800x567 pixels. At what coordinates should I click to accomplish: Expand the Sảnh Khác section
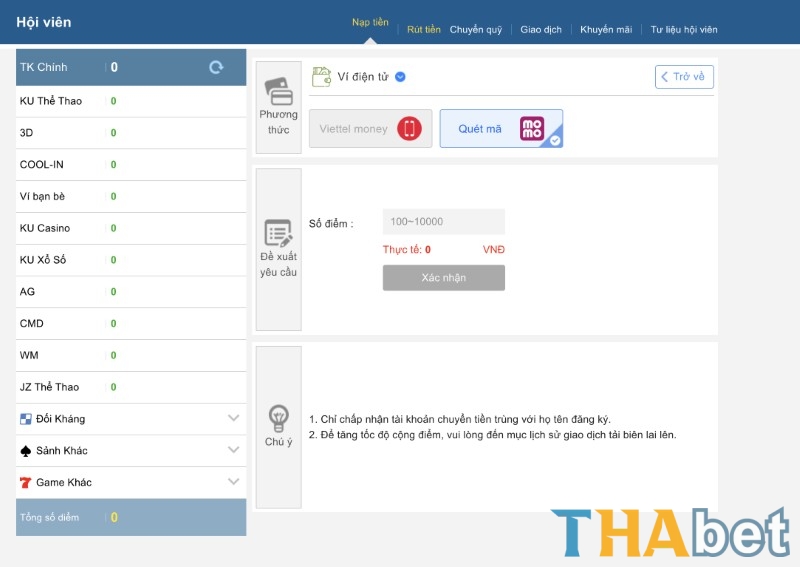point(233,450)
